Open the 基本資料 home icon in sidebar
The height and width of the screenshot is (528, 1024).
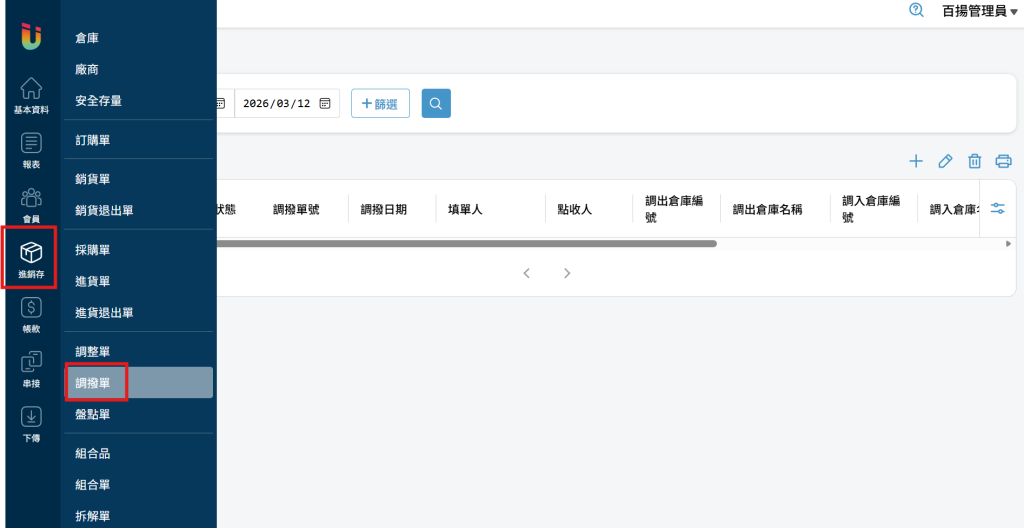pos(31,90)
